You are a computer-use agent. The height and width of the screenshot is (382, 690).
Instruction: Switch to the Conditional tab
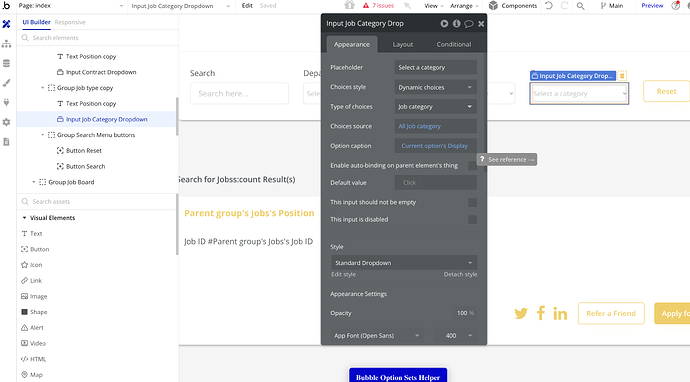pos(454,44)
